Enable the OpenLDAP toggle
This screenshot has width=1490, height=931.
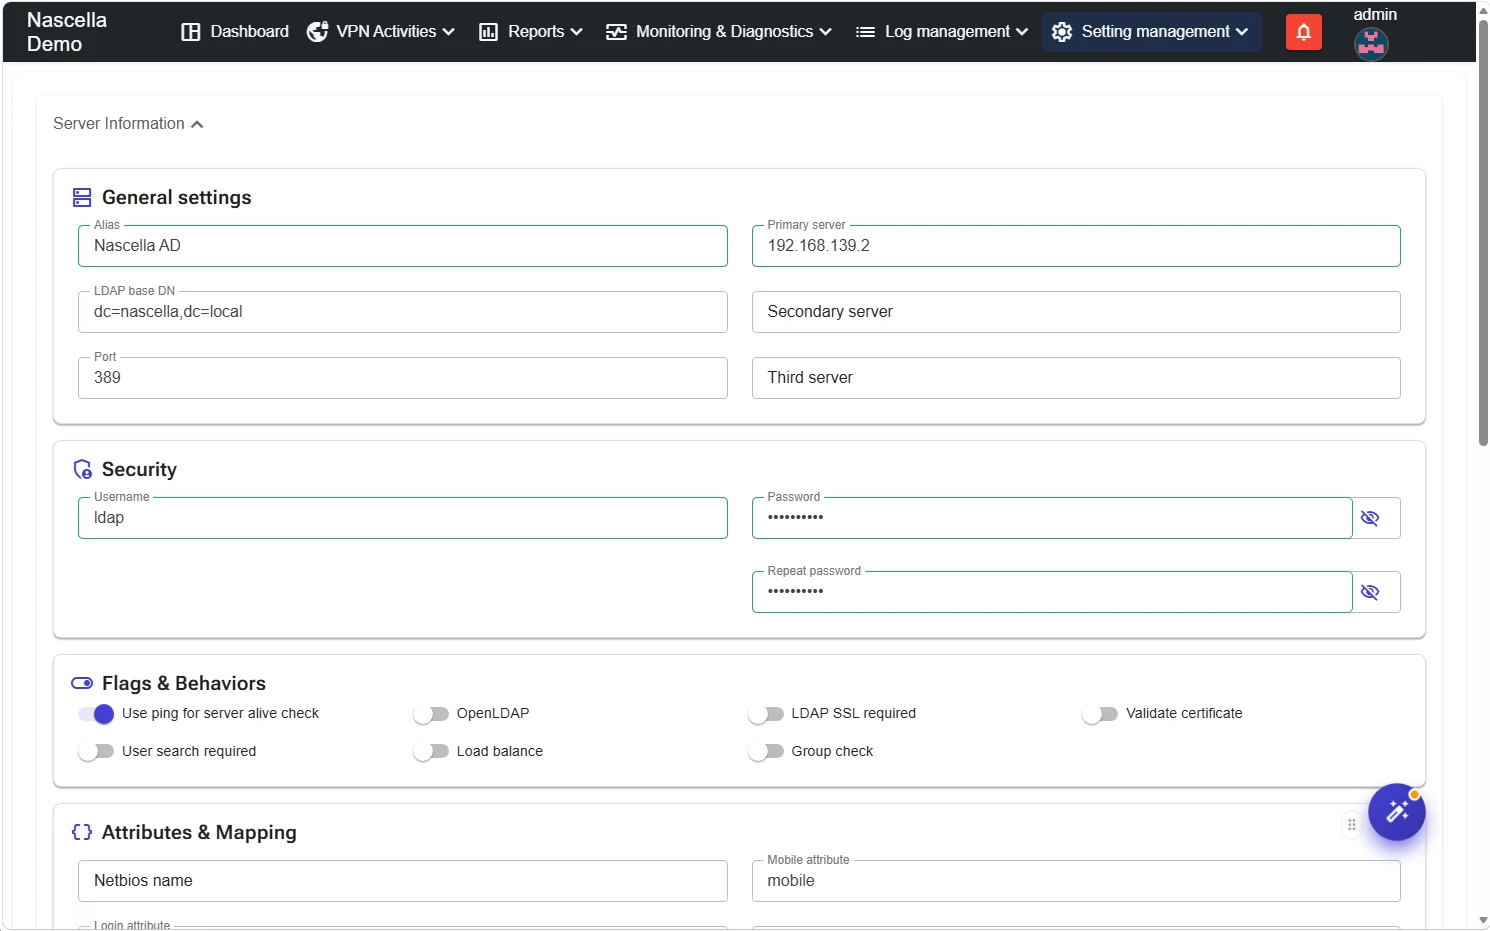click(431, 714)
